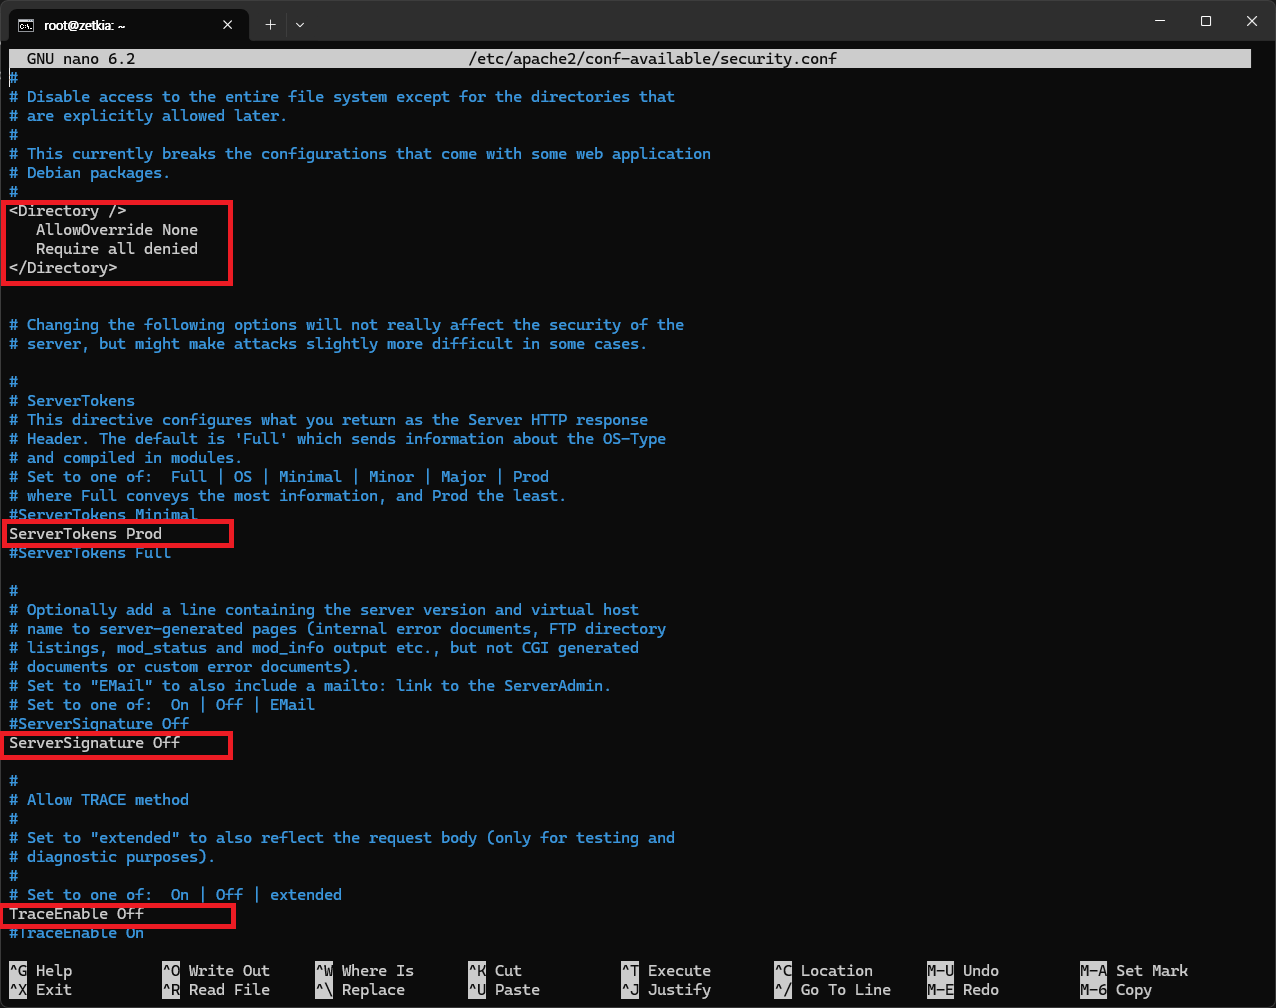Click the ^X Exit shortcut label
The height and width of the screenshot is (1008, 1276).
pyautogui.click(x=41, y=990)
